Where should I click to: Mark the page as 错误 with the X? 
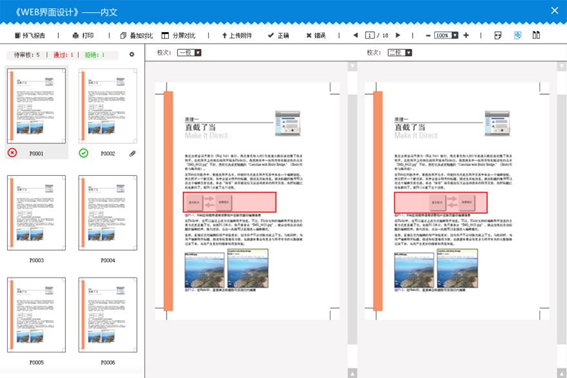point(316,35)
